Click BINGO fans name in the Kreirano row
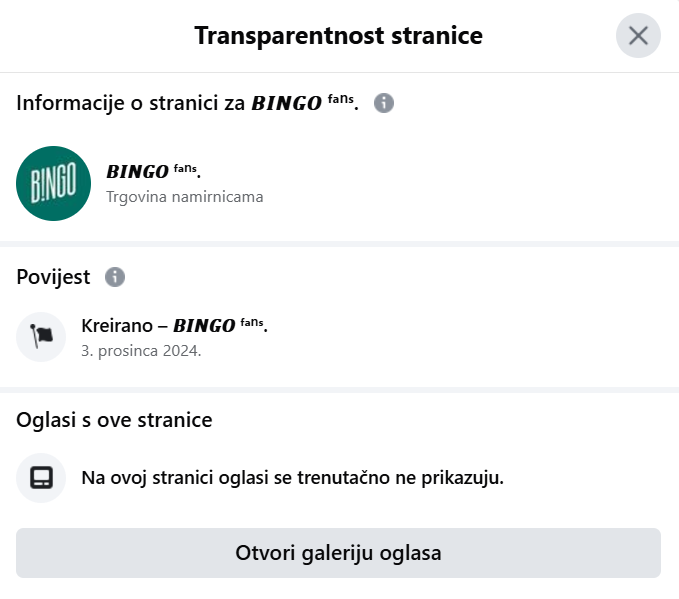The image size is (679, 599). [220, 325]
